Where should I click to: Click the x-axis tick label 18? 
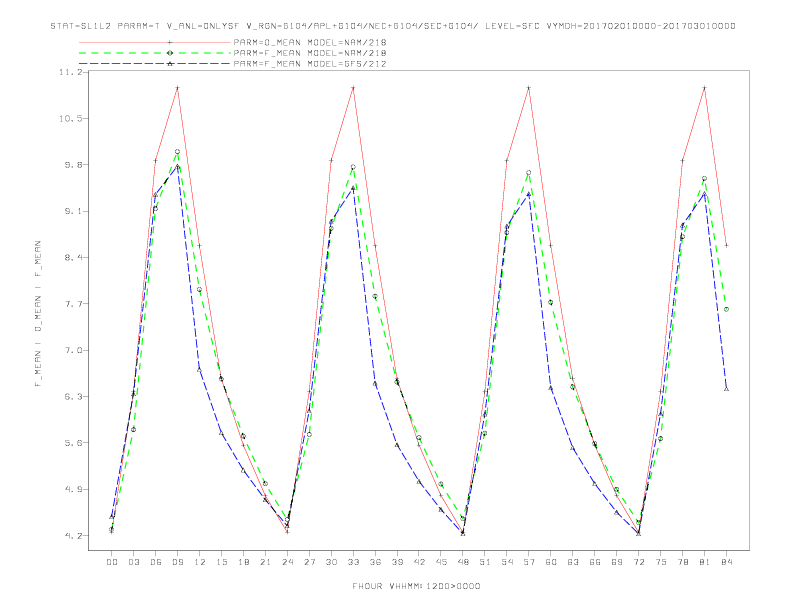(243, 562)
